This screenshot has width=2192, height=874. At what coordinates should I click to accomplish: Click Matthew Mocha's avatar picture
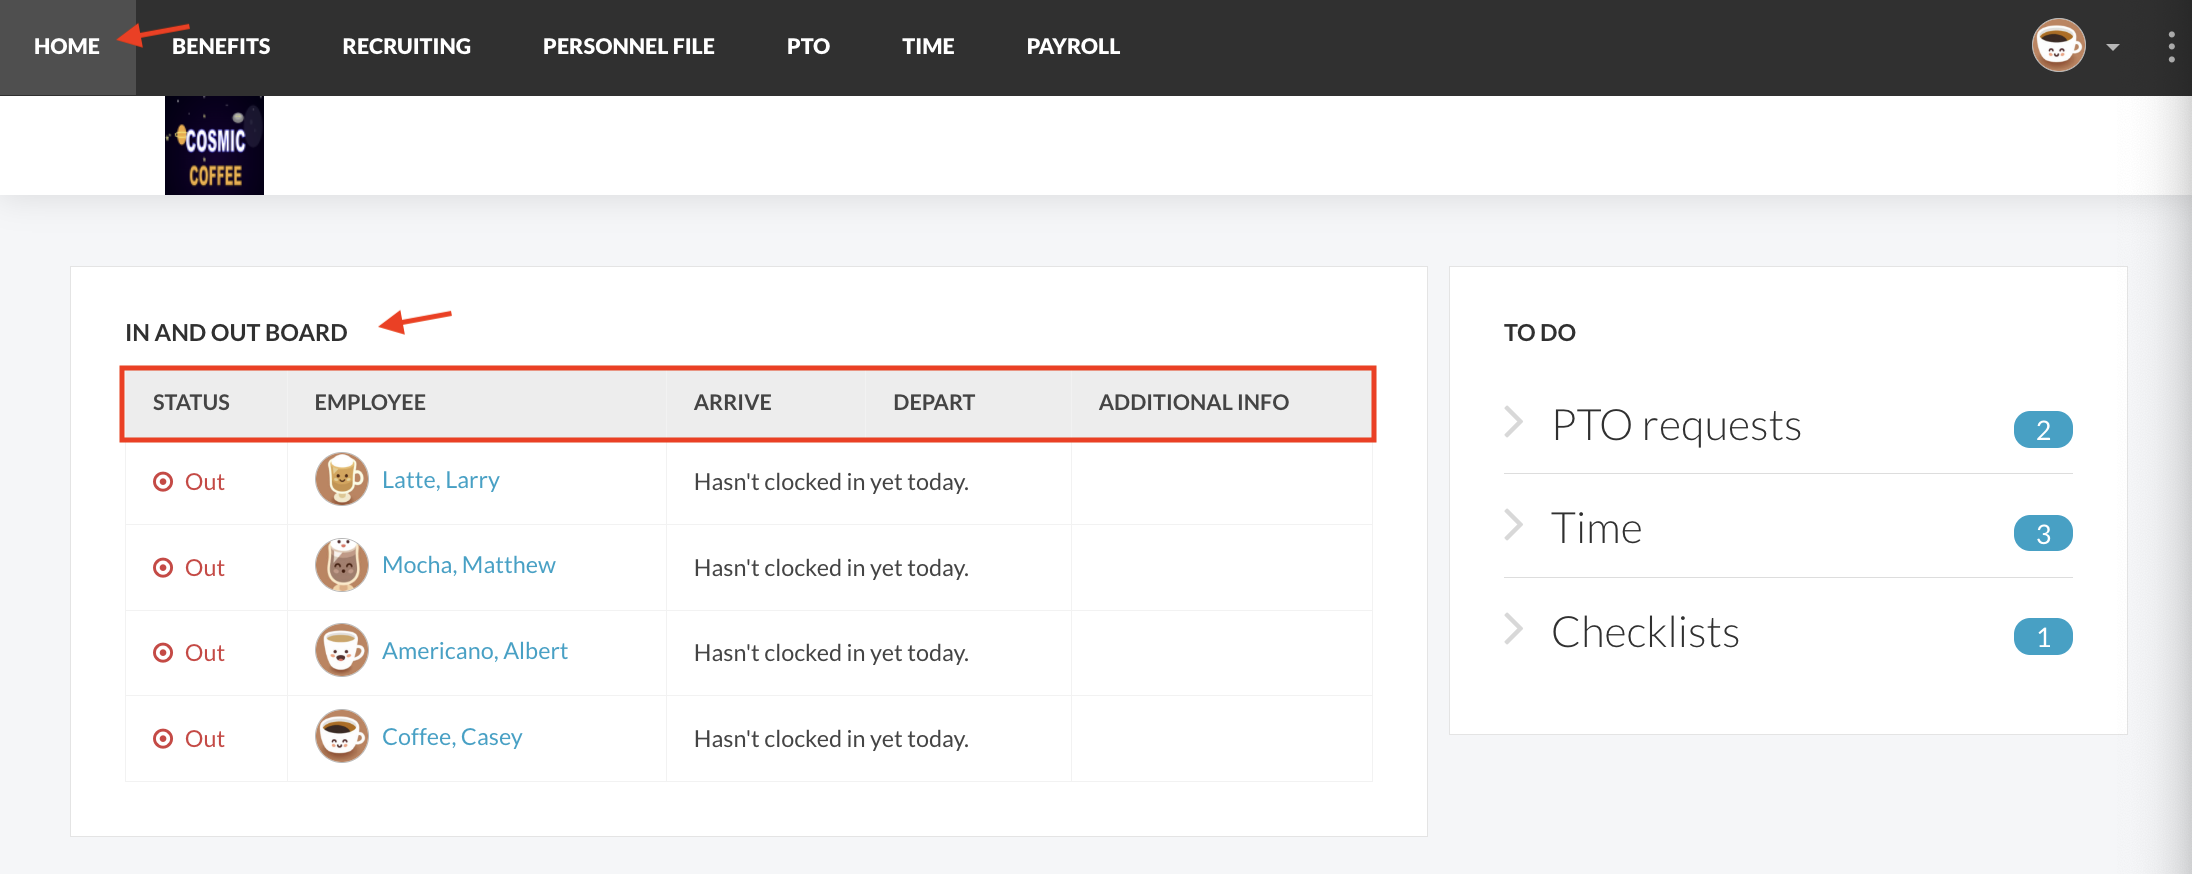click(342, 565)
